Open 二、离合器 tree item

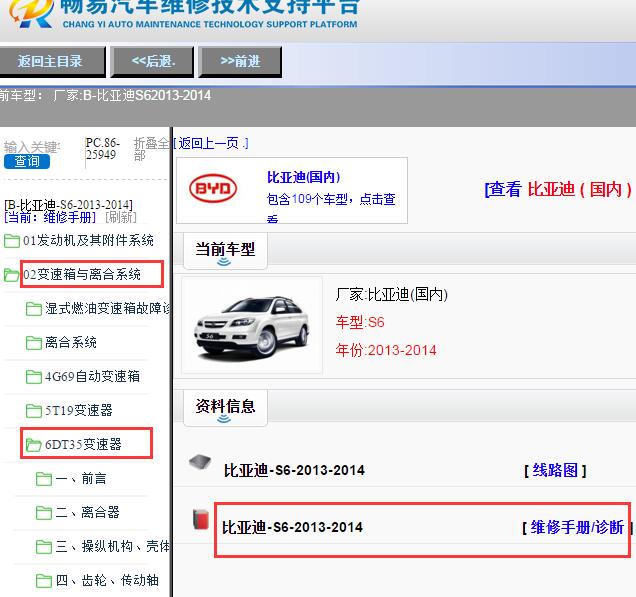87,513
